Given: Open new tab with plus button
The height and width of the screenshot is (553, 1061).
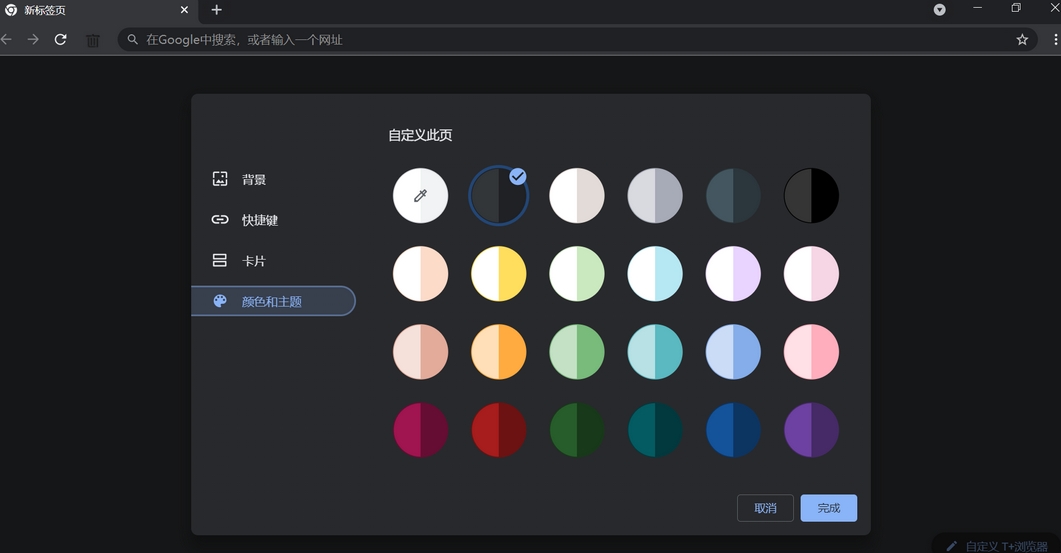Looking at the screenshot, I should point(216,10).
